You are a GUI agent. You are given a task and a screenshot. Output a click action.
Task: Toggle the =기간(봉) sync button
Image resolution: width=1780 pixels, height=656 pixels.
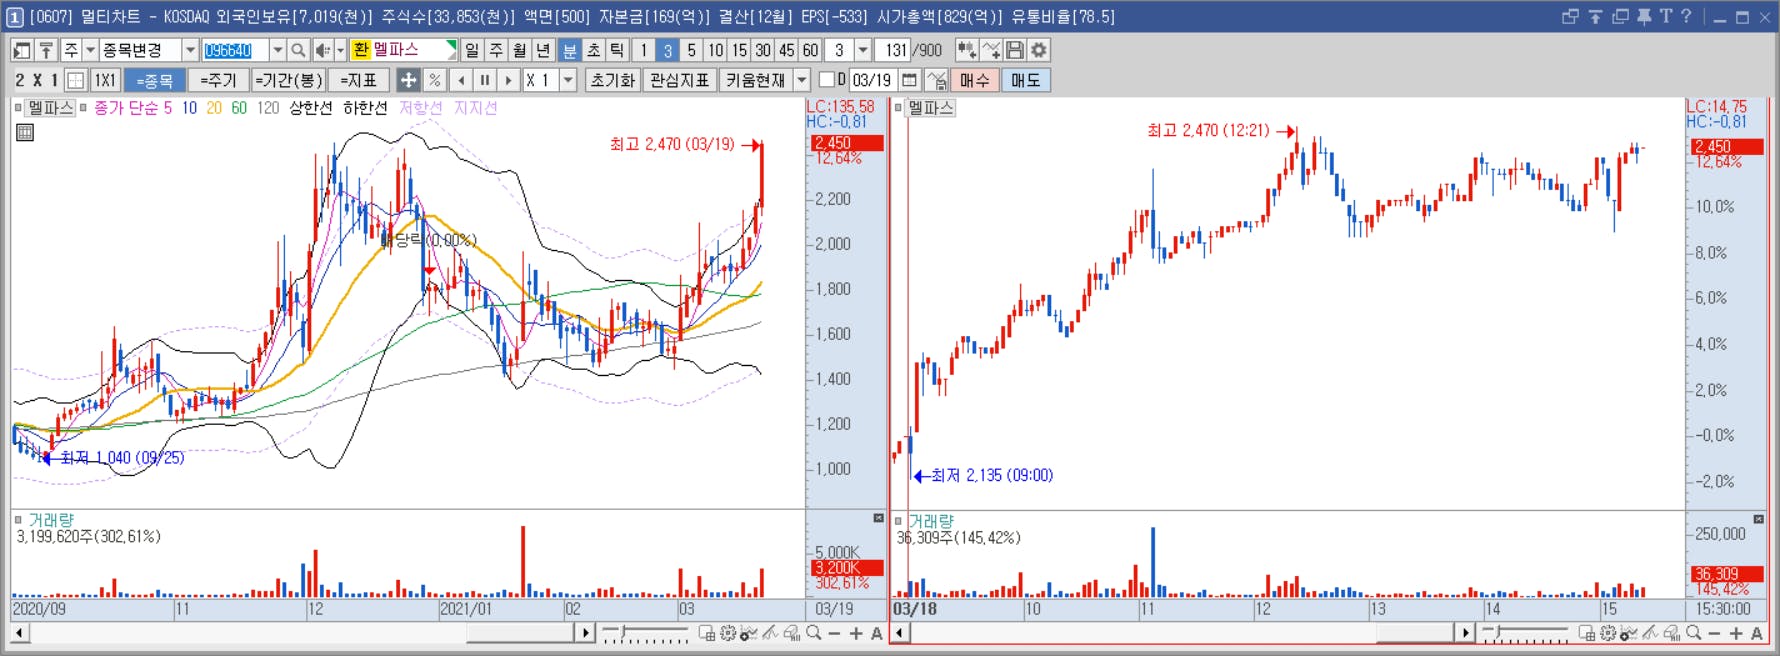click(288, 80)
